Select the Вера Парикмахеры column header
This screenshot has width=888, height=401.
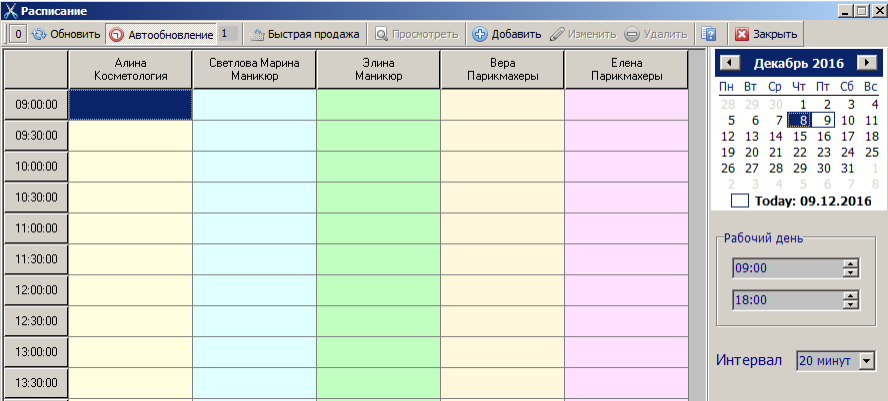tap(502, 69)
